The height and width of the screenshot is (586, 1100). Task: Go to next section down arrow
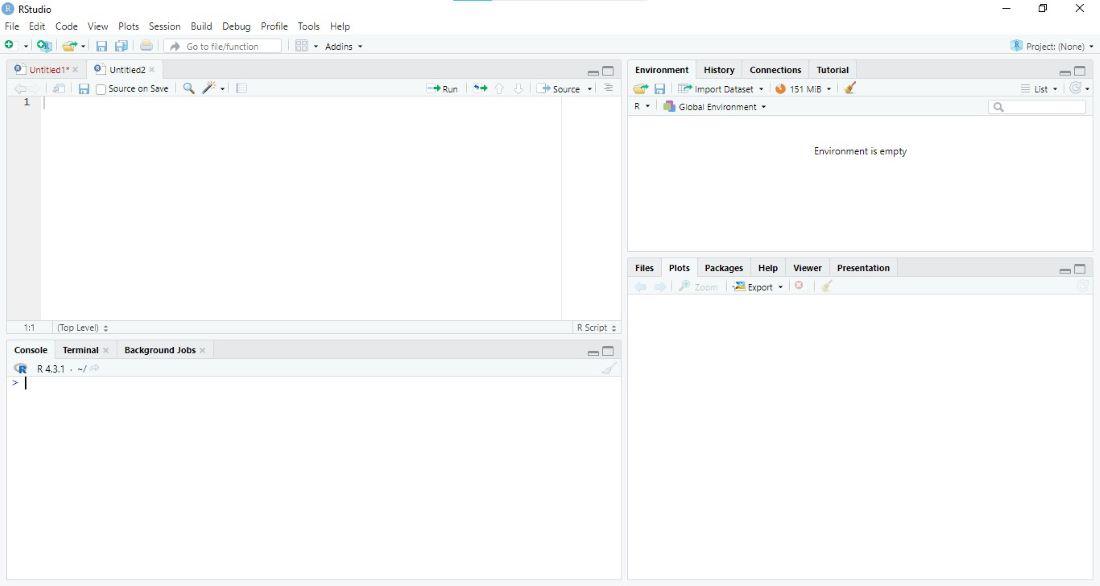pyautogui.click(x=518, y=88)
